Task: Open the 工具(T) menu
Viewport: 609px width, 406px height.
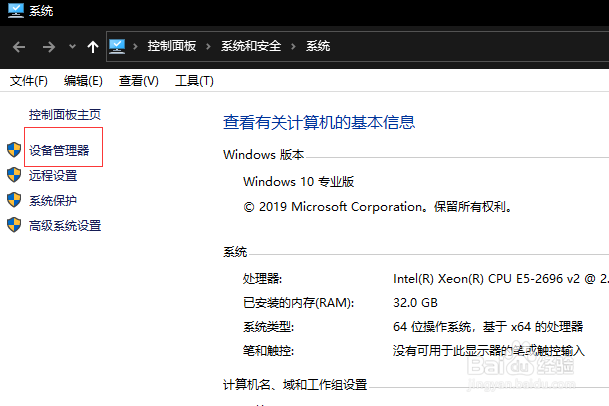Action: 194,81
